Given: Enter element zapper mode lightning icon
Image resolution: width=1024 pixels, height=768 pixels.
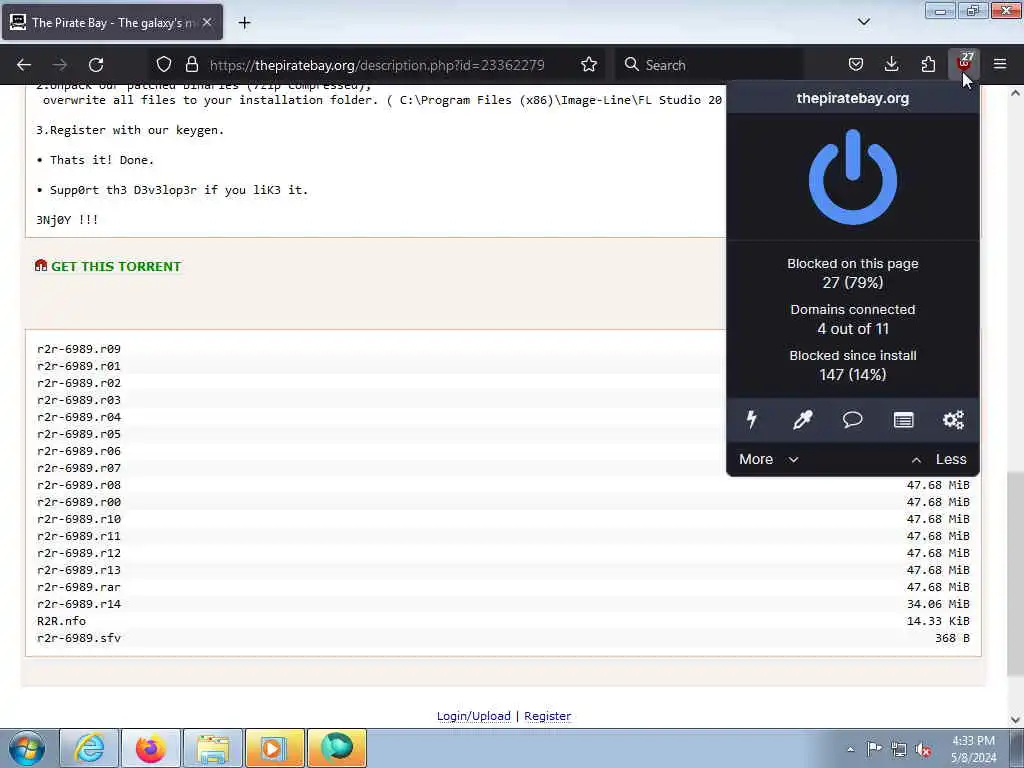Looking at the screenshot, I should (752, 419).
